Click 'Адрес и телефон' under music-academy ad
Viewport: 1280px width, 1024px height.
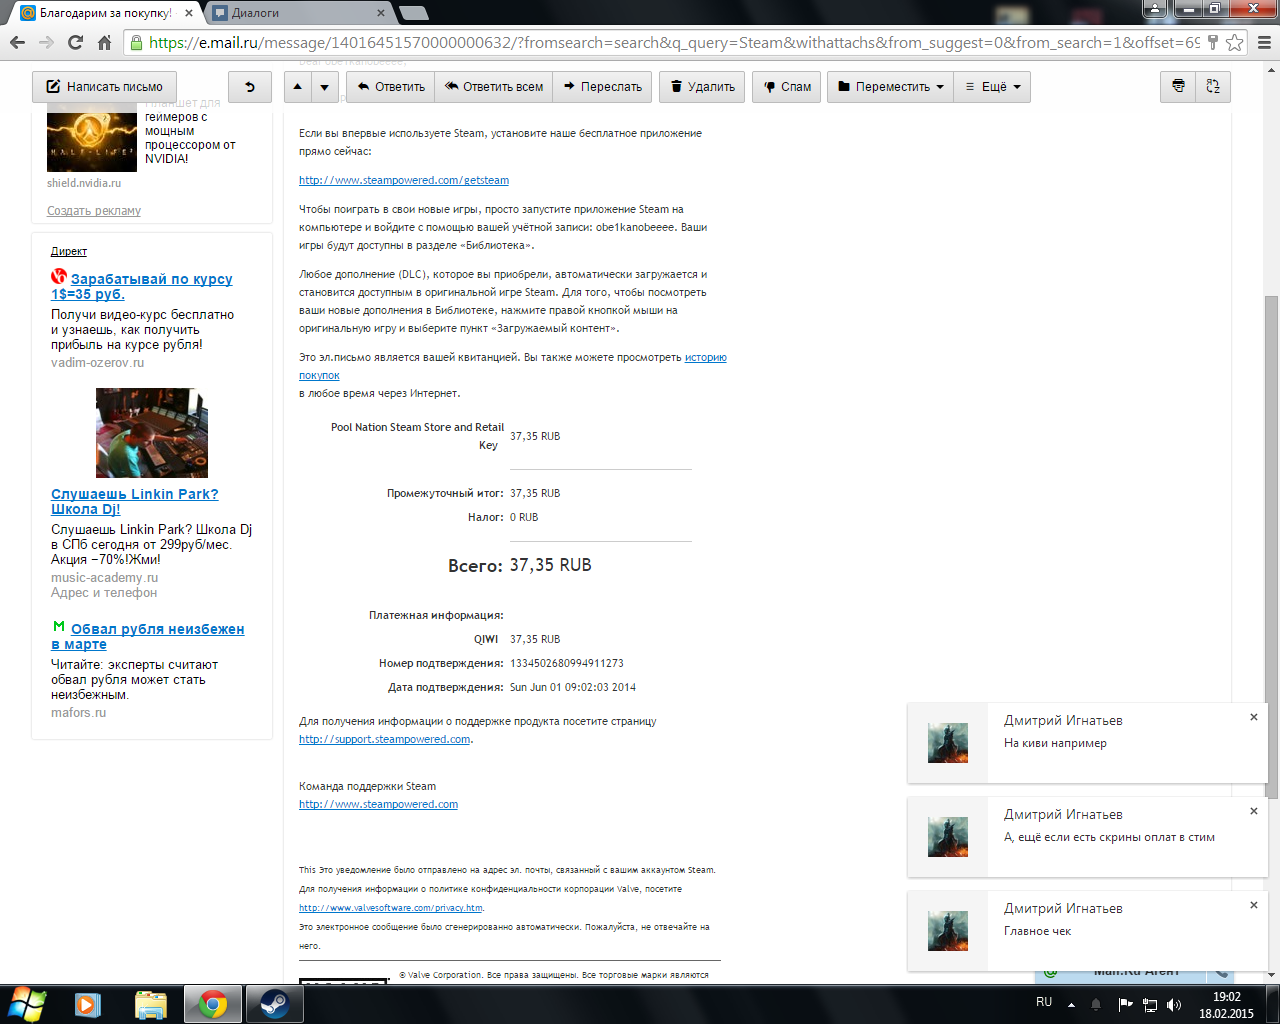[104, 593]
